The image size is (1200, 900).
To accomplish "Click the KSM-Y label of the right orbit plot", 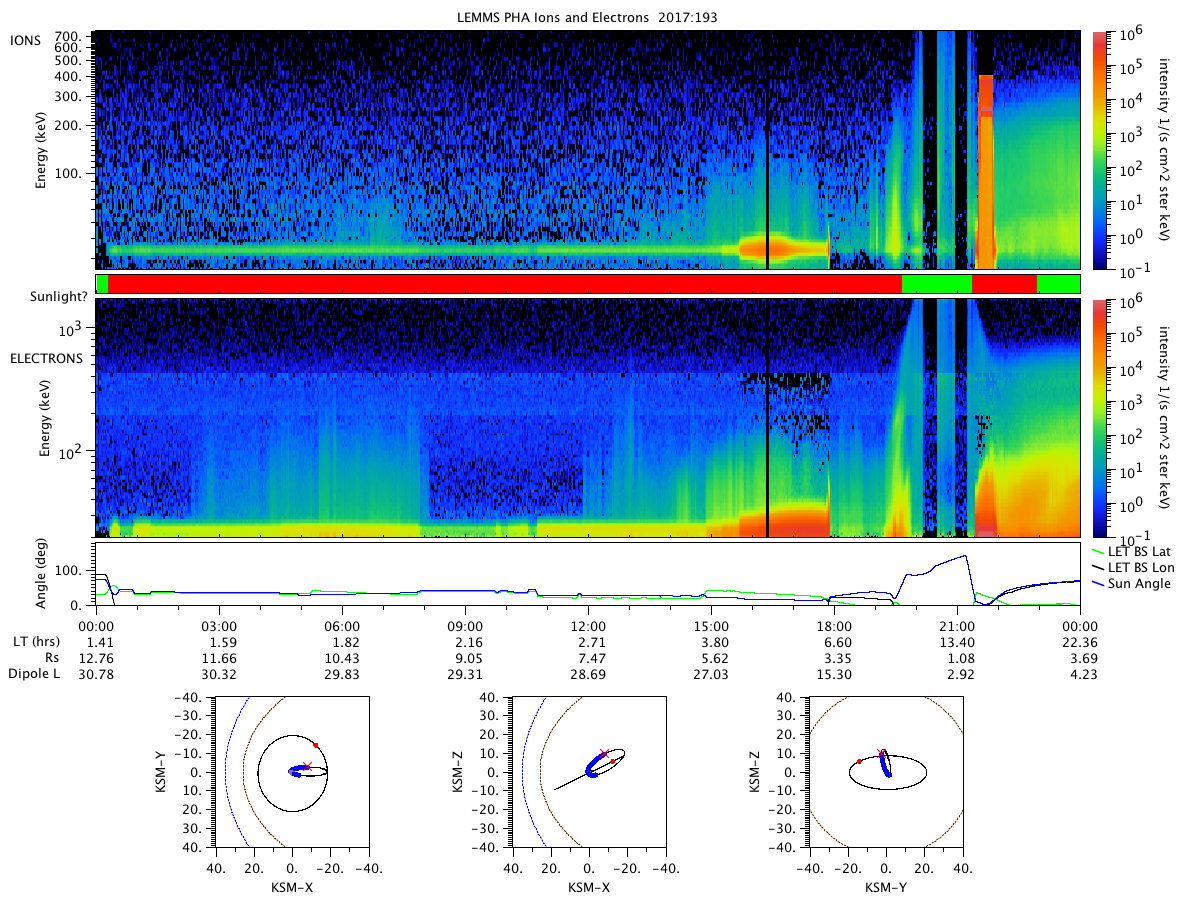I will [886, 887].
